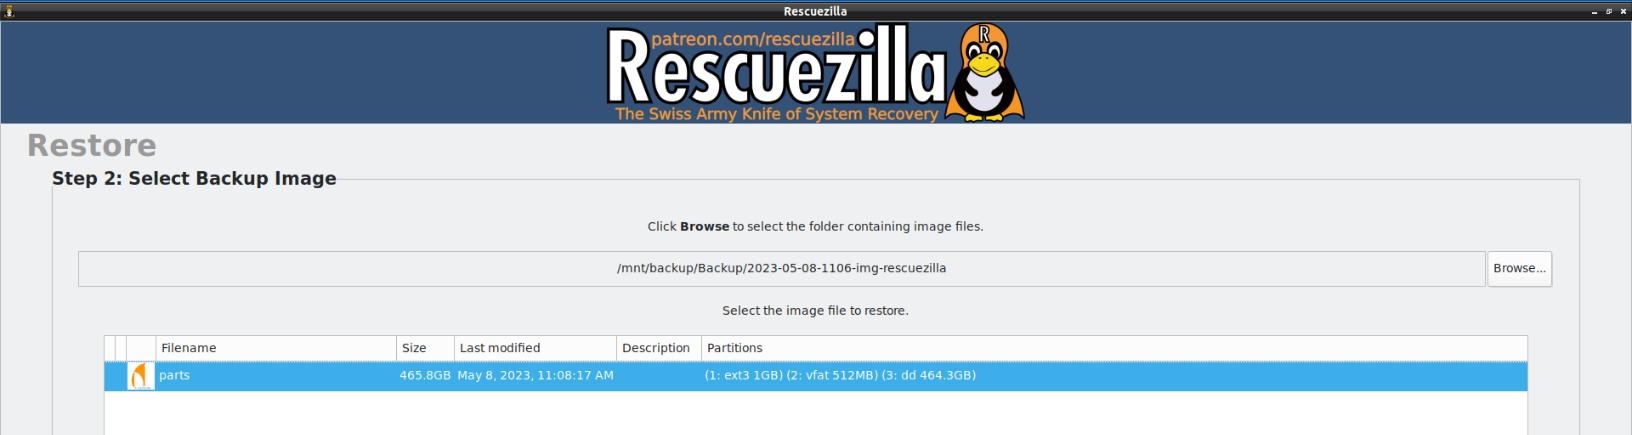Viewport: 1632px width, 435px height.
Task: Click the May 8, 2023 modified date cell
Action: click(x=535, y=376)
